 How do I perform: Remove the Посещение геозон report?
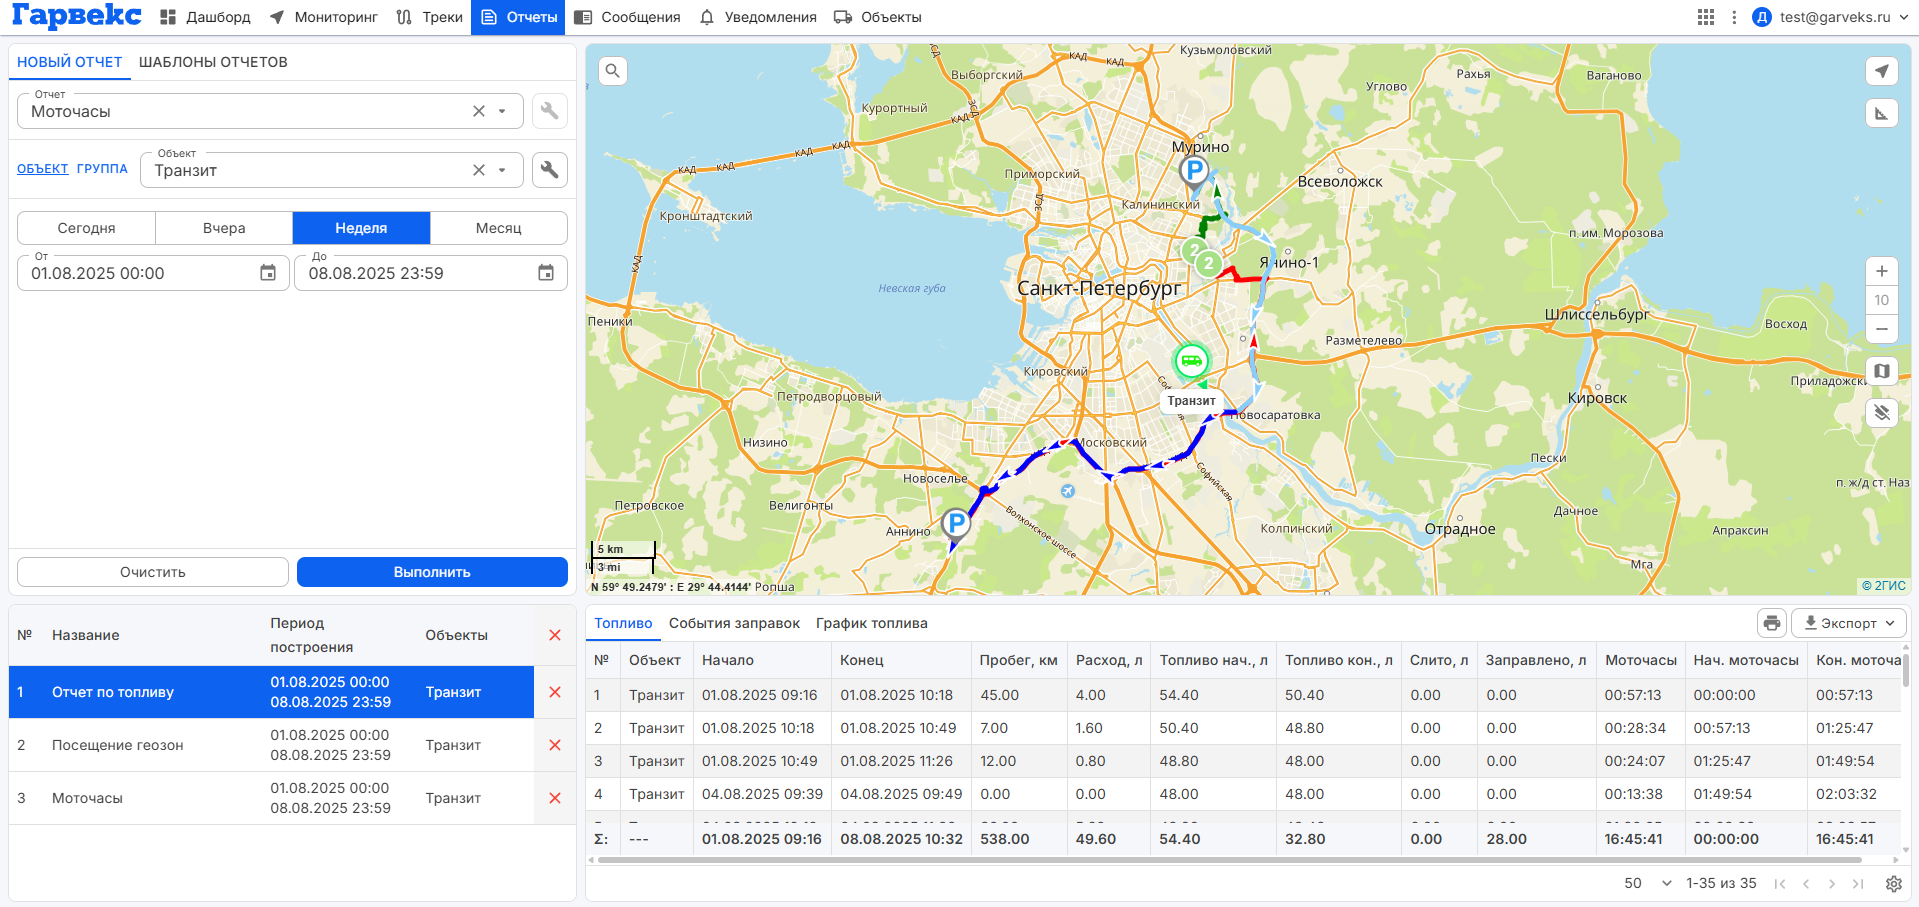pyautogui.click(x=555, y=745)
